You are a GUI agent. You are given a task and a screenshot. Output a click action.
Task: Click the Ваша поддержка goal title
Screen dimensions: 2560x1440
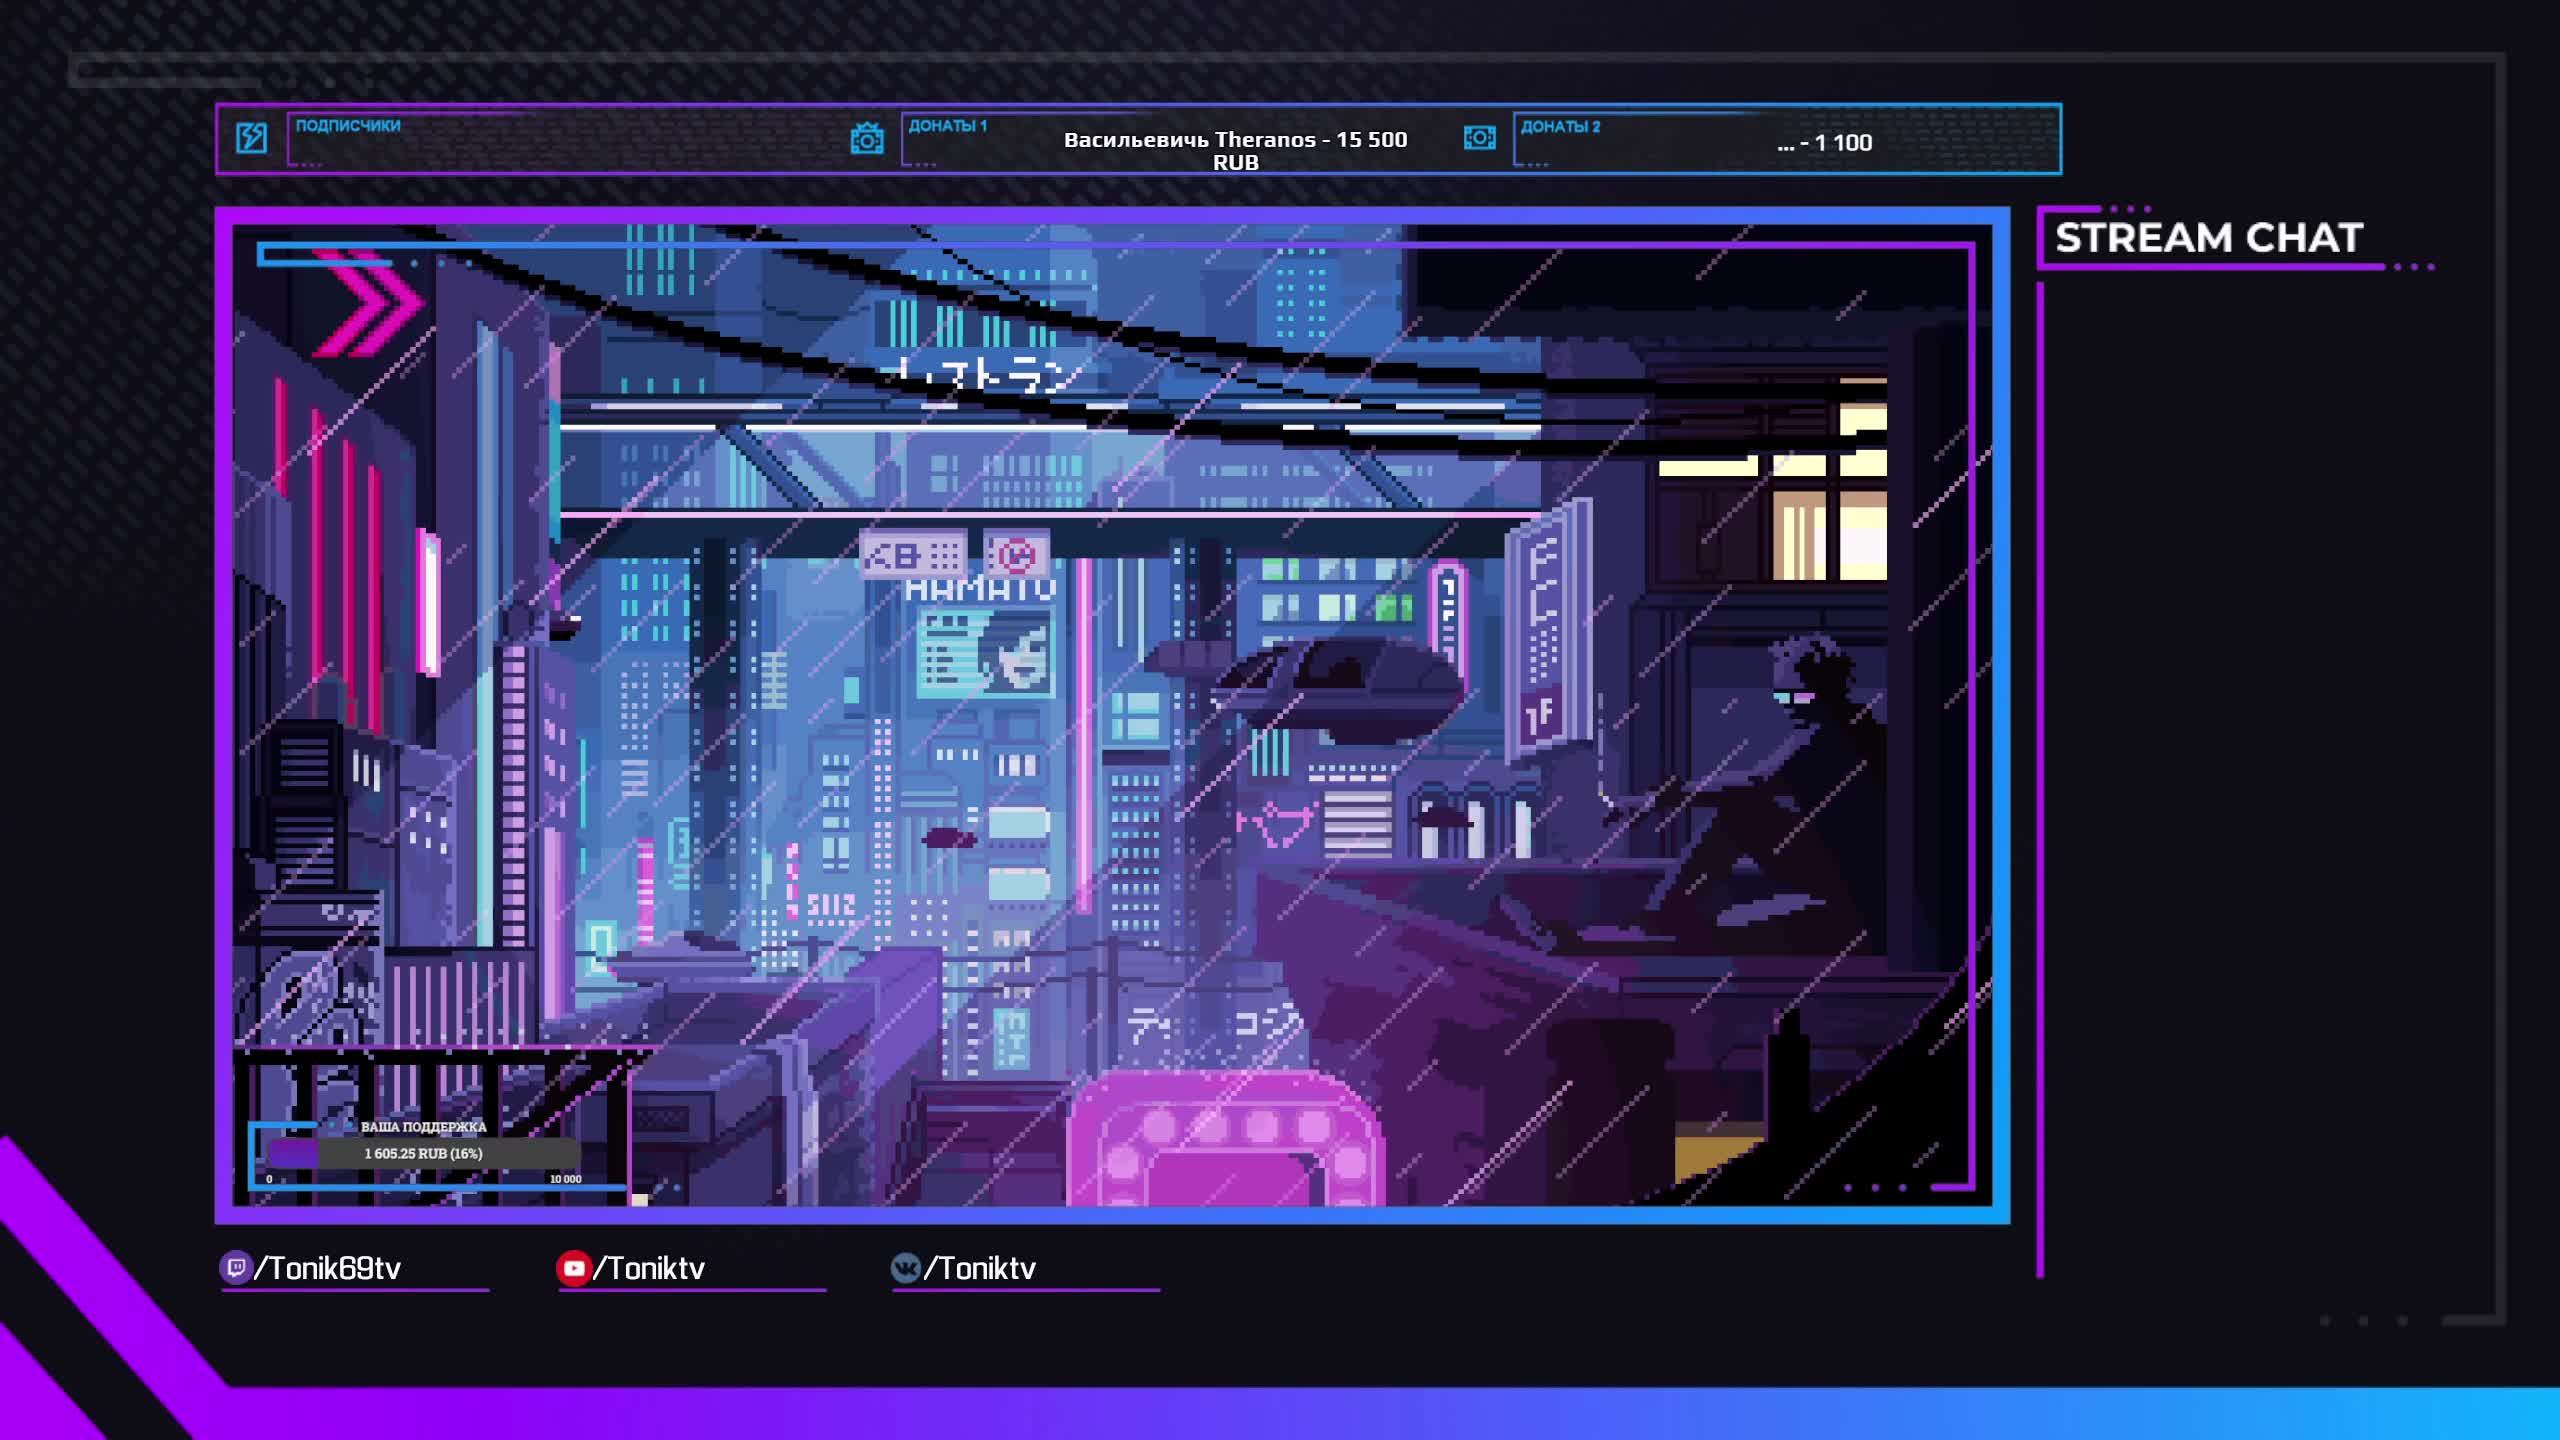tap(423, 1127)
